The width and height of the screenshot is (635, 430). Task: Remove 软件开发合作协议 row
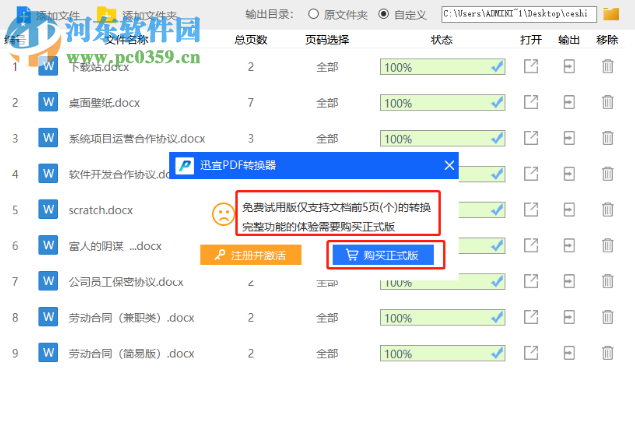coord(607,174)
